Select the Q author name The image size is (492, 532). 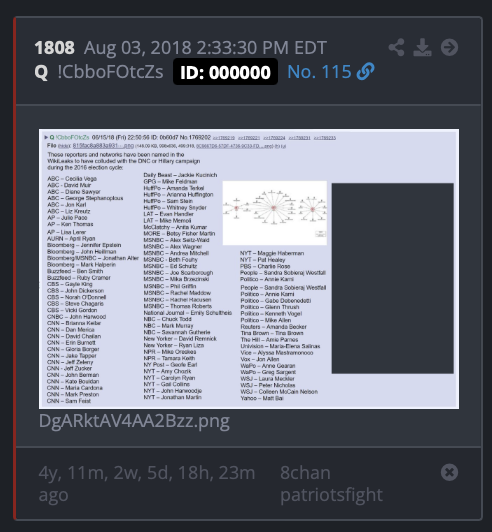41,72
